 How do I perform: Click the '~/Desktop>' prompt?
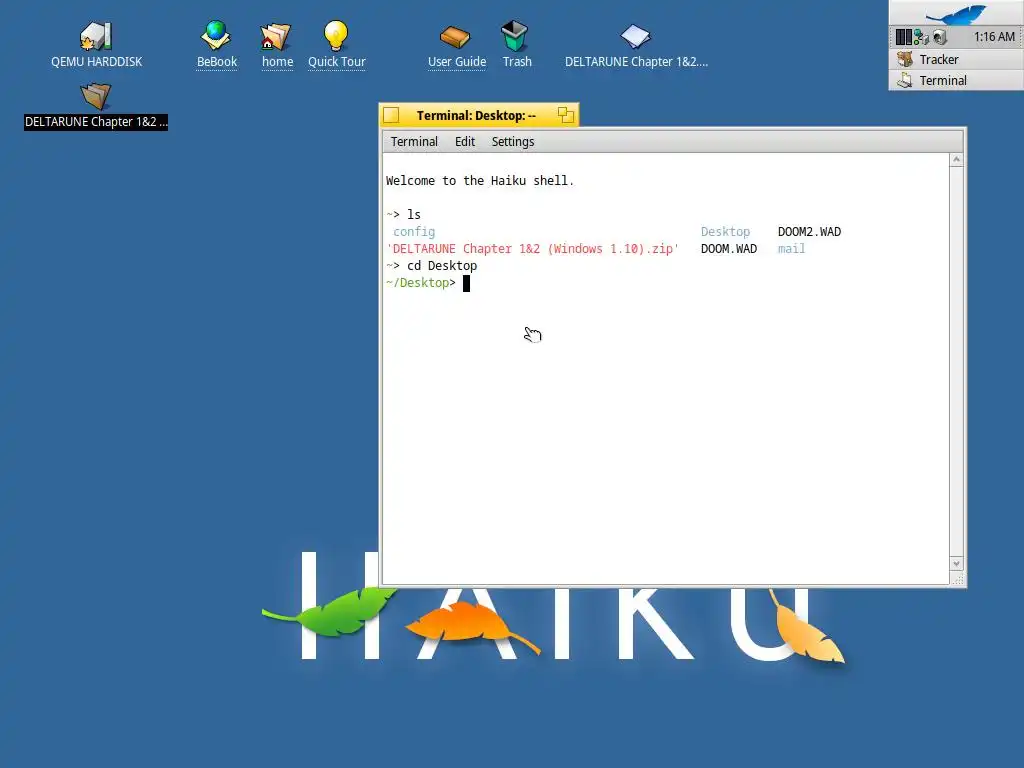coord(421,283)
